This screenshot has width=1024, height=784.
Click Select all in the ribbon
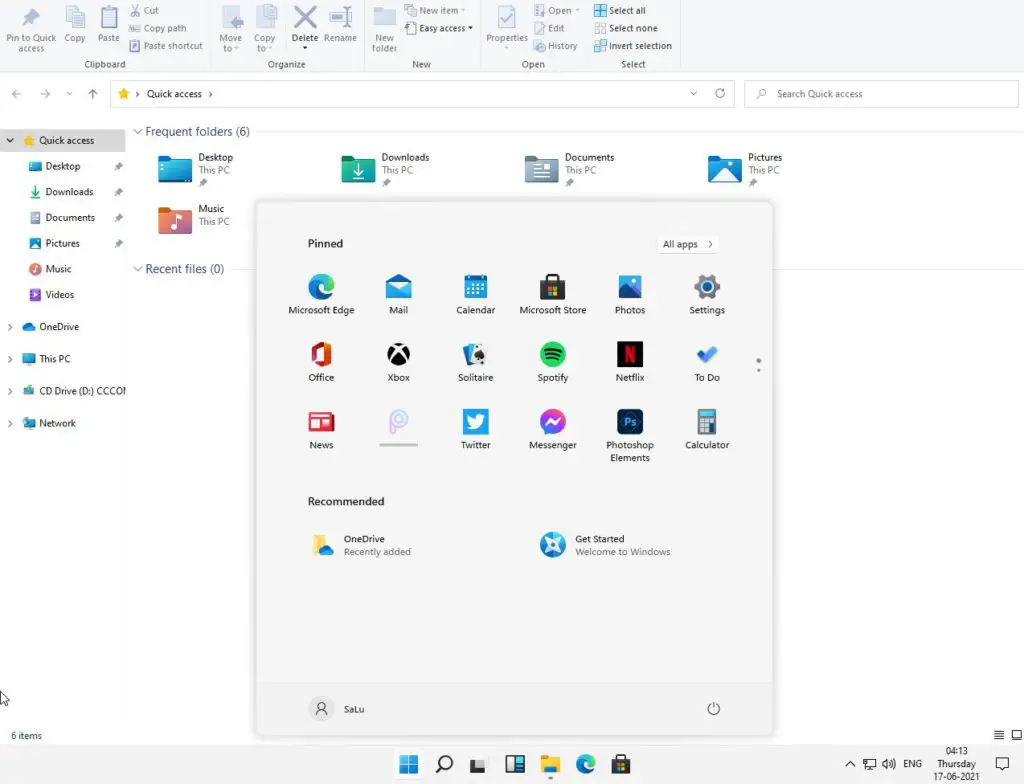(620, 10)
